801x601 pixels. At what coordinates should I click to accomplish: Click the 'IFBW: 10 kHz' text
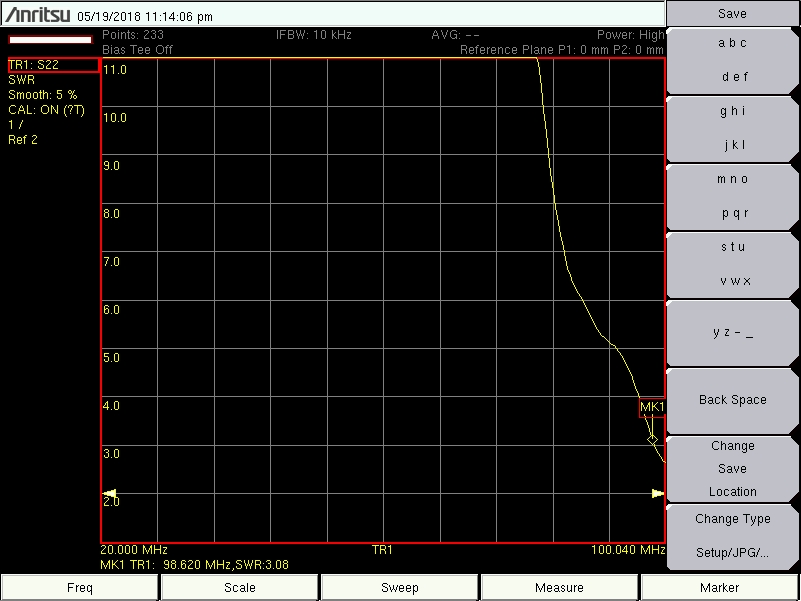314,35
